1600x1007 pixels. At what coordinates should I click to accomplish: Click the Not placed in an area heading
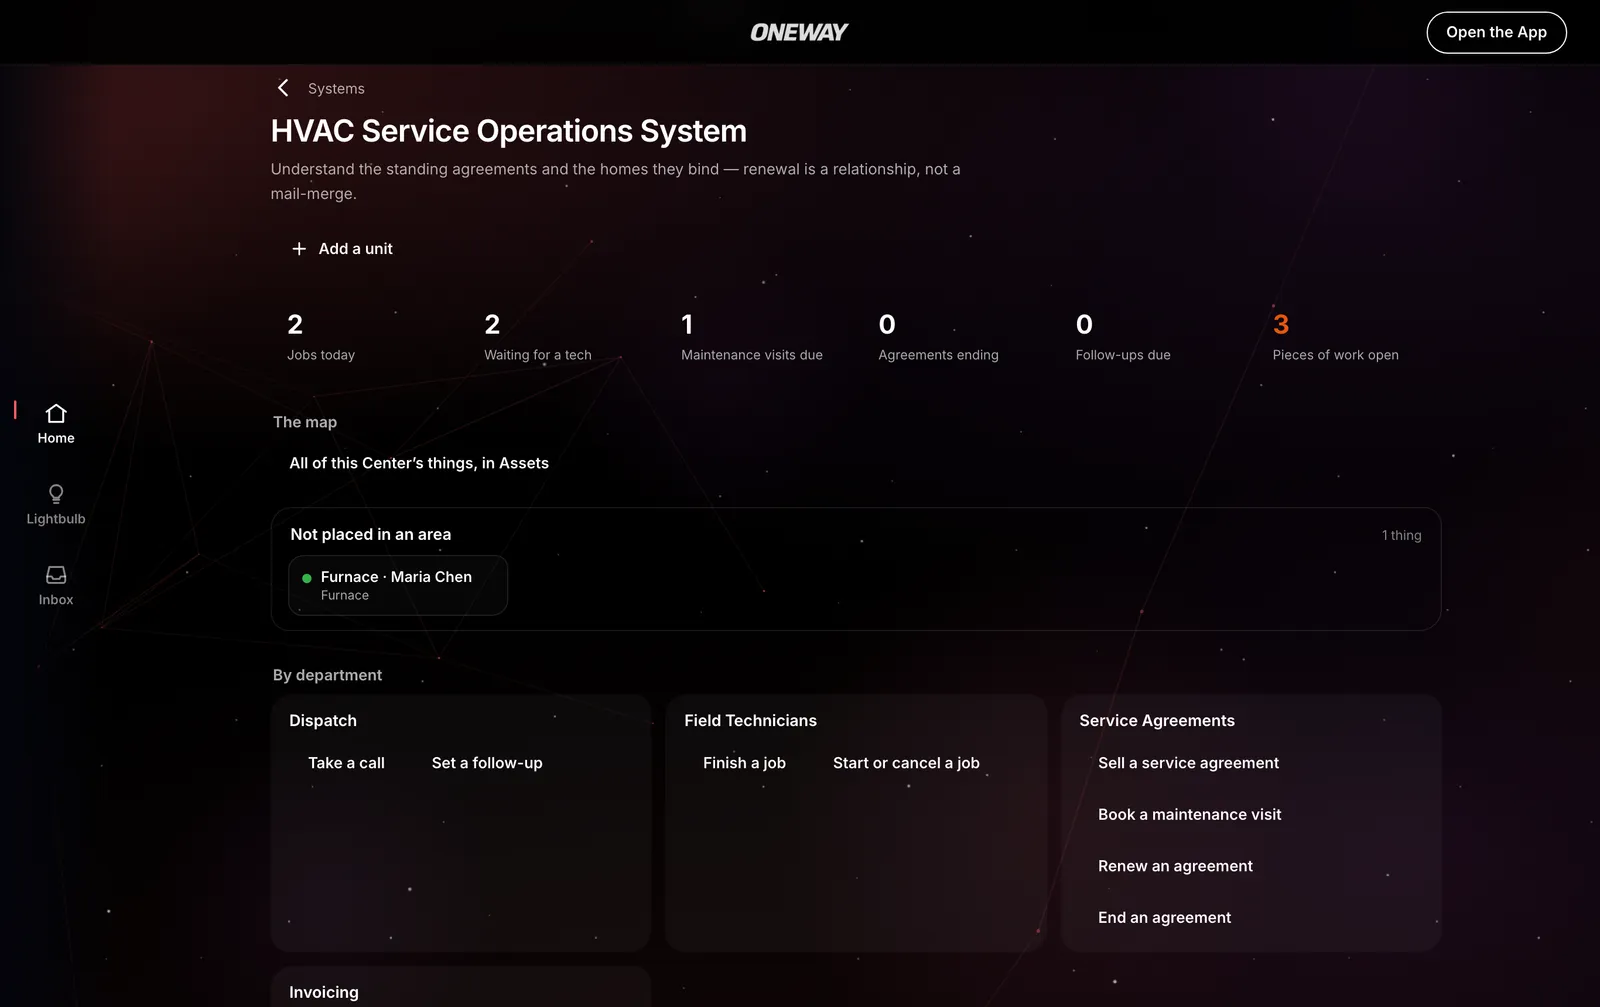371,535
